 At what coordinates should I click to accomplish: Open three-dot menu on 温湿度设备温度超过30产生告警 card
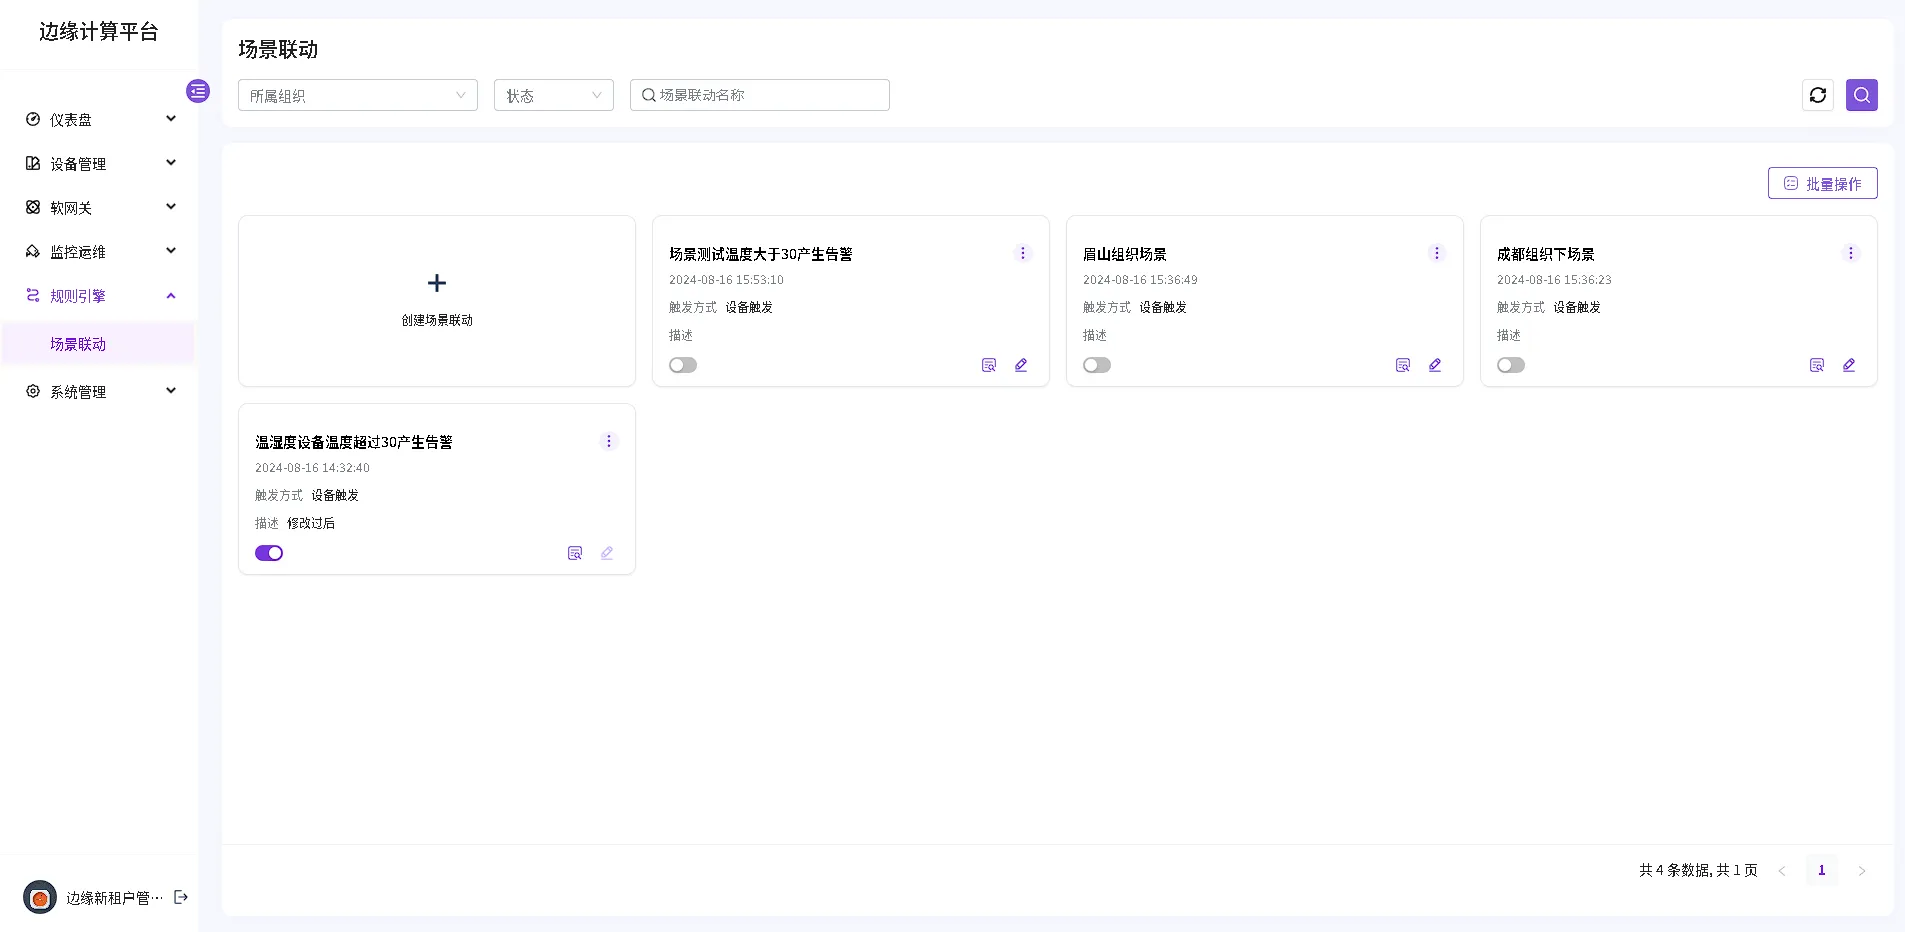(x=608, y=441)
